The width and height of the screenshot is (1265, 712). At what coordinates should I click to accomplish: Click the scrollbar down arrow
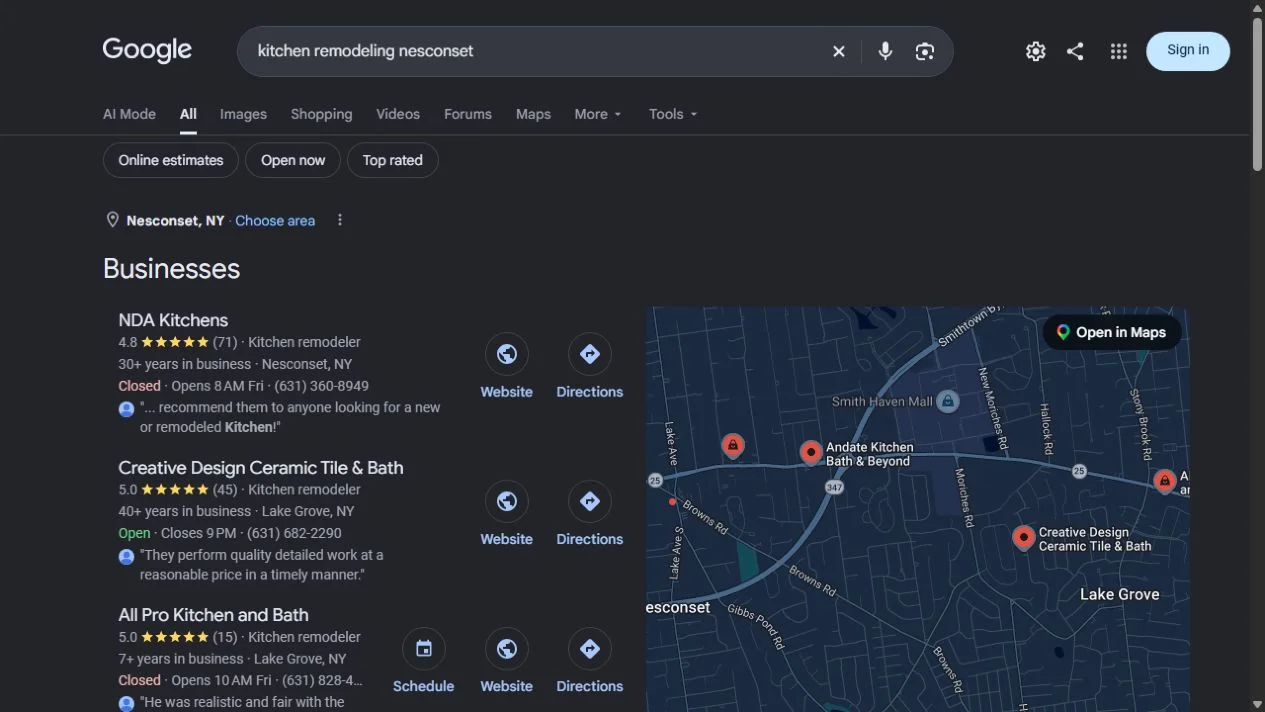pyautogui.click(x=1258, y=704)
